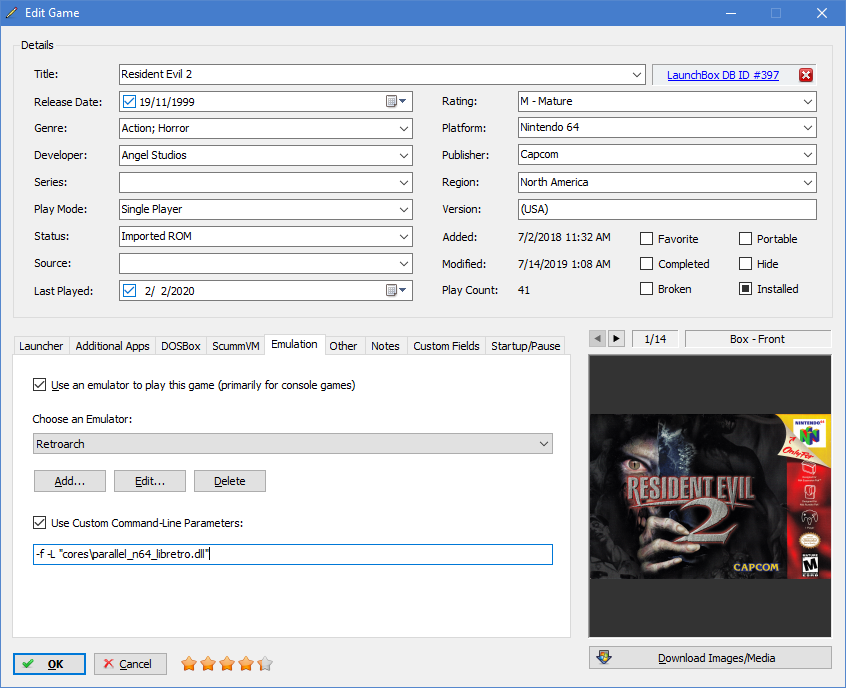Switch to the Other tab
Screen dimensions: 846x688
[343, 346]
